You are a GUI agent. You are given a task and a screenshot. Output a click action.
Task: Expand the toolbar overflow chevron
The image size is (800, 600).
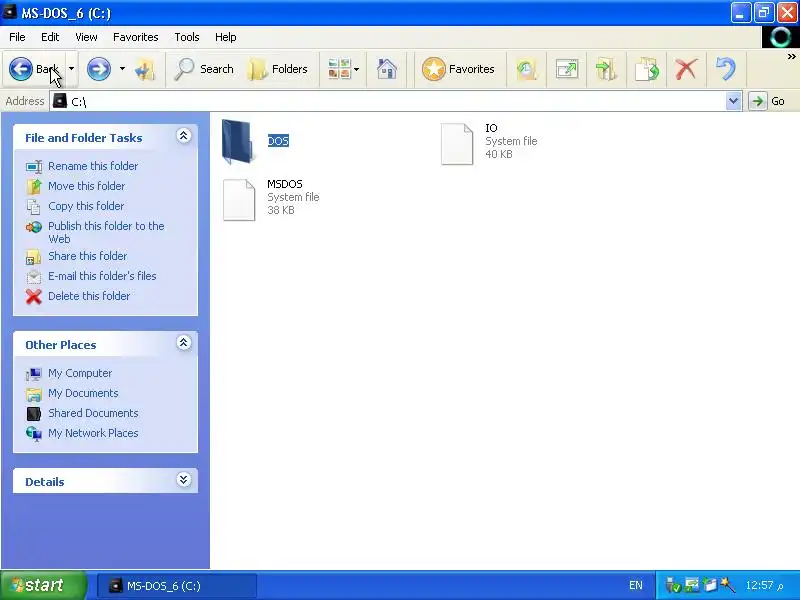(791, 56)
